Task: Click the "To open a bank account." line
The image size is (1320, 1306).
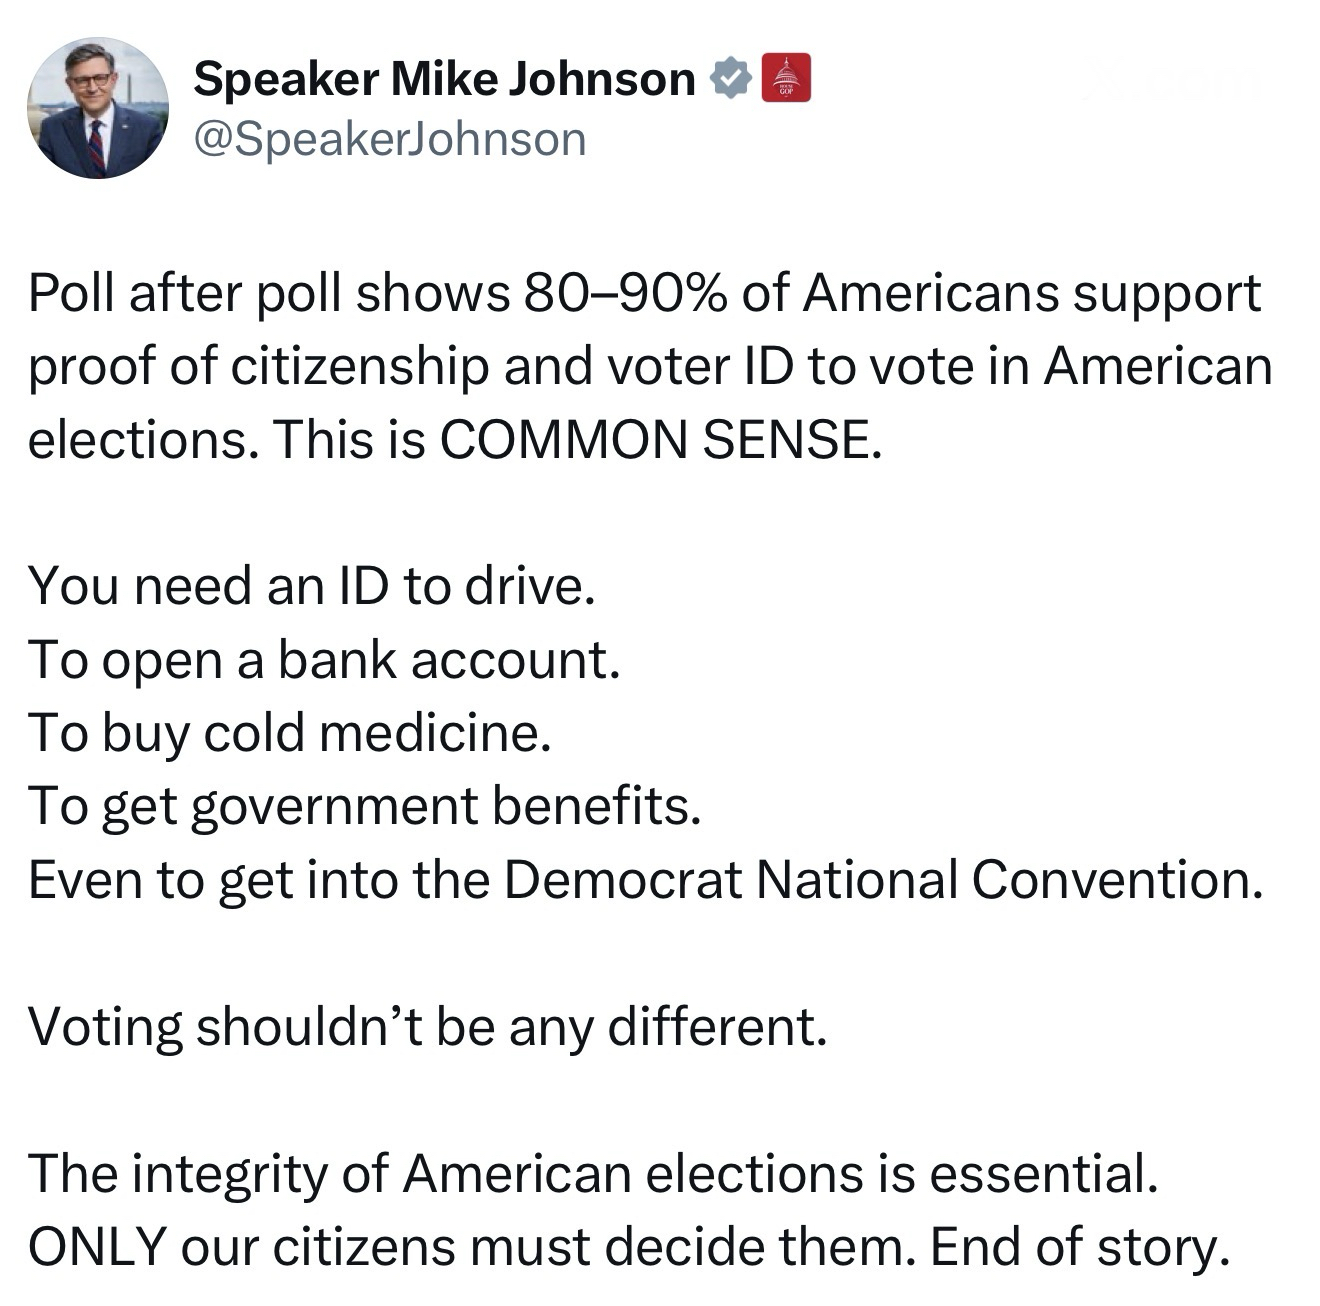Action: tap(324, 659)
